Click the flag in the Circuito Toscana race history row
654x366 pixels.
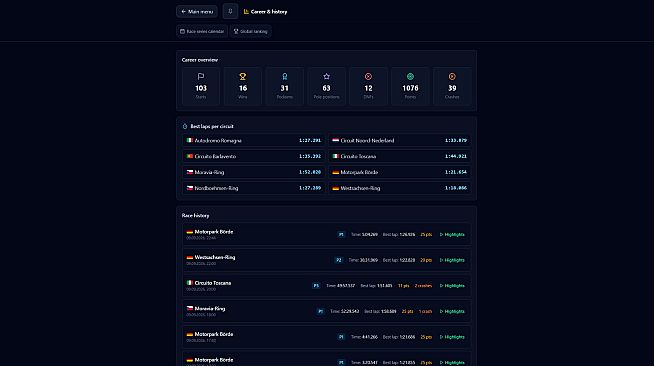click(190, 283)
